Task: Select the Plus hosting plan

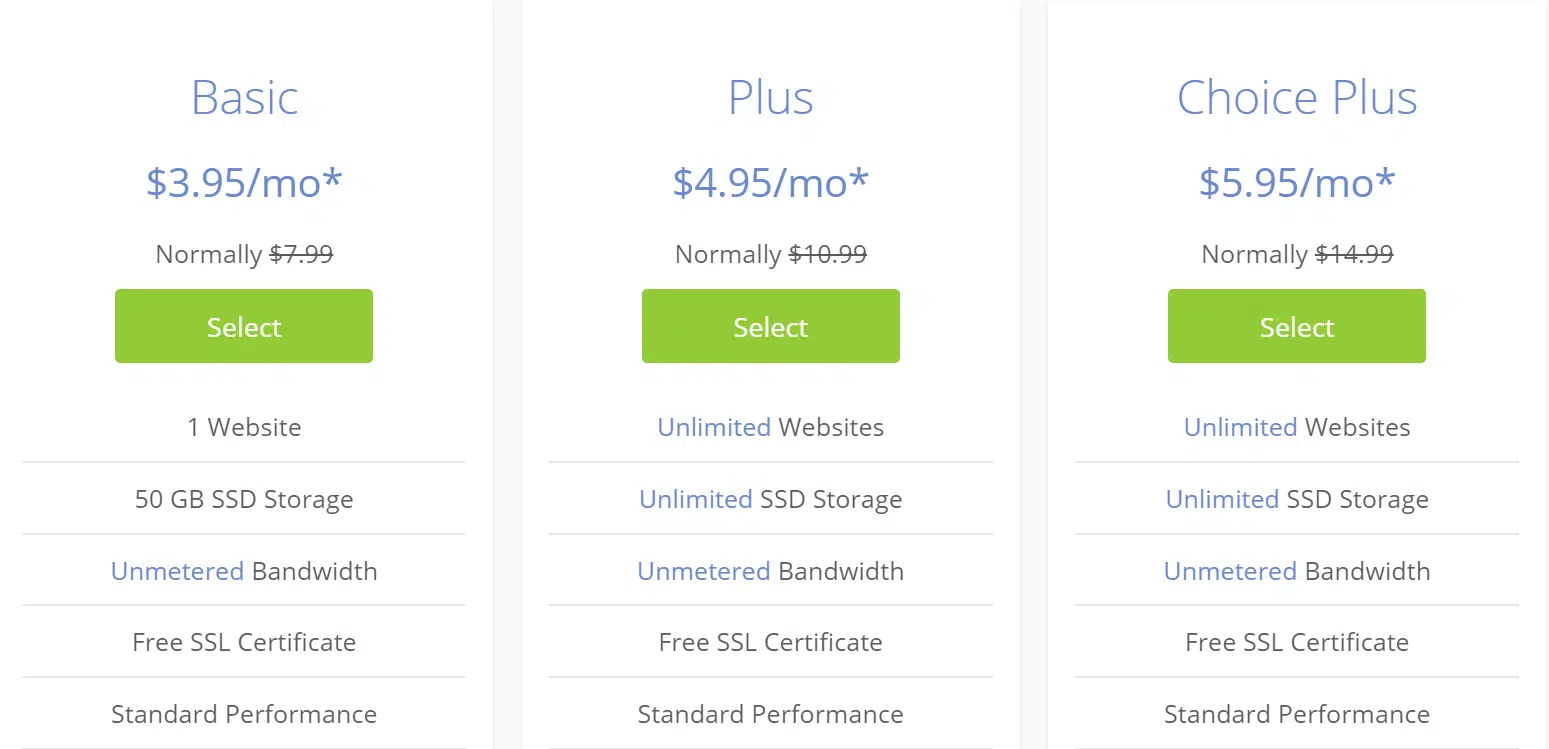Action: tap(770, 326)
